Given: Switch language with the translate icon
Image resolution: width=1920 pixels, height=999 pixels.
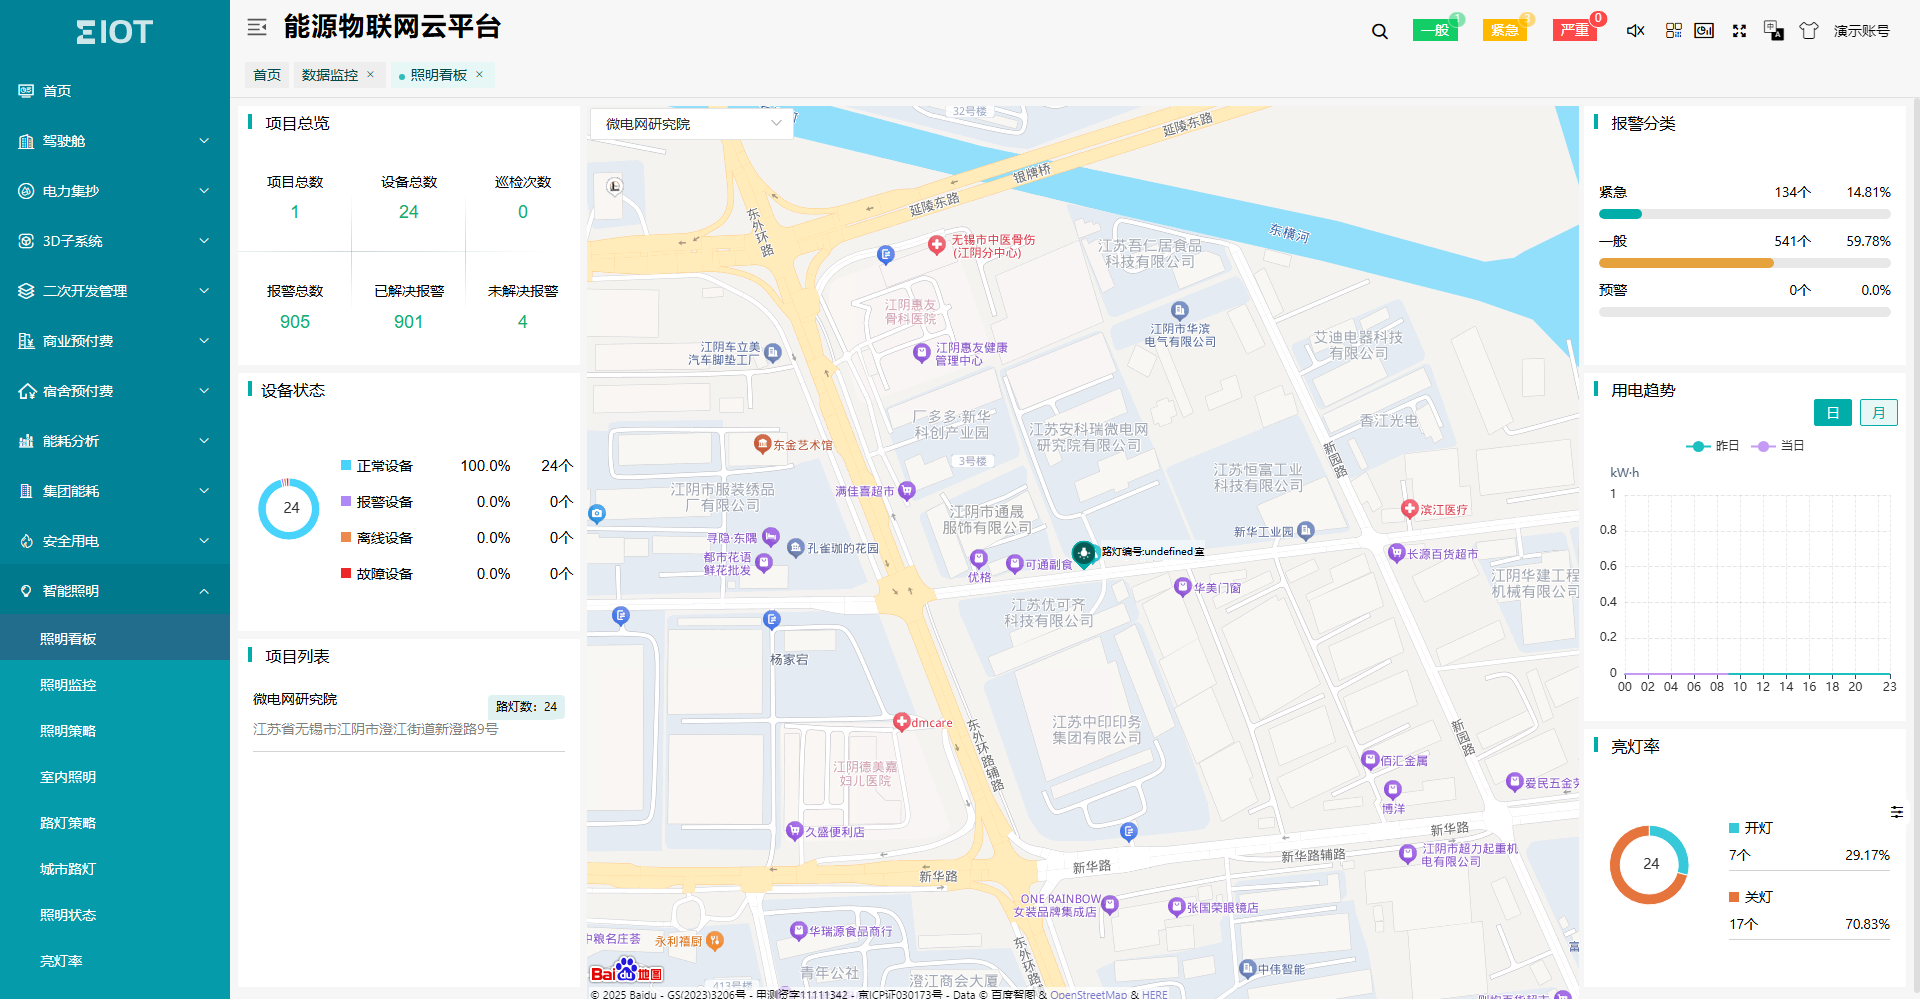Looking at the screenshot, I should [1774, 31].
